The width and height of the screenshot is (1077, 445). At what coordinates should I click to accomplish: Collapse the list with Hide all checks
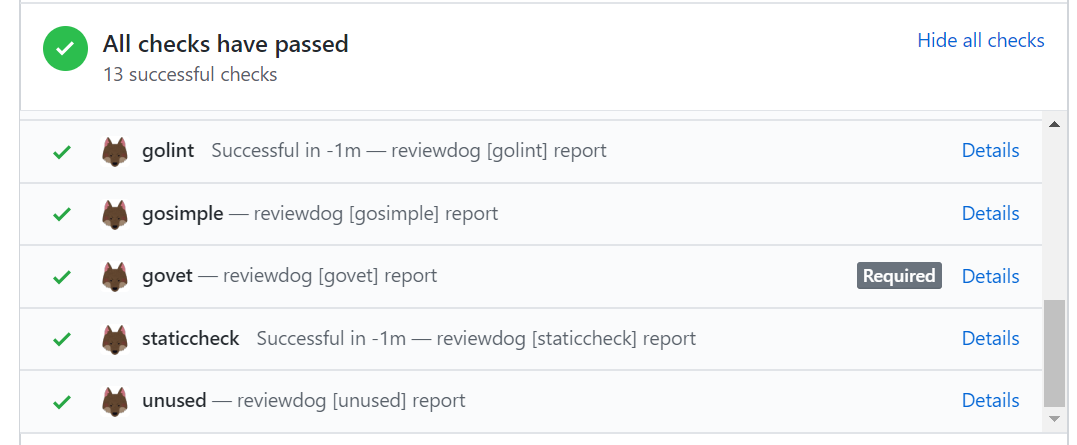tap(980, 41)
